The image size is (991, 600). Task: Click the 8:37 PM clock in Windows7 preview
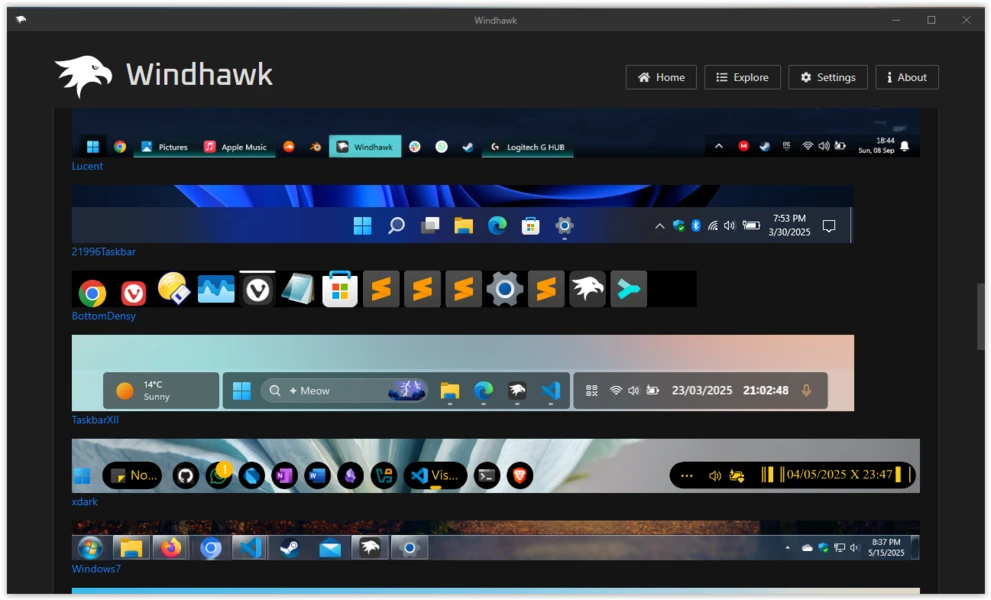886,548
